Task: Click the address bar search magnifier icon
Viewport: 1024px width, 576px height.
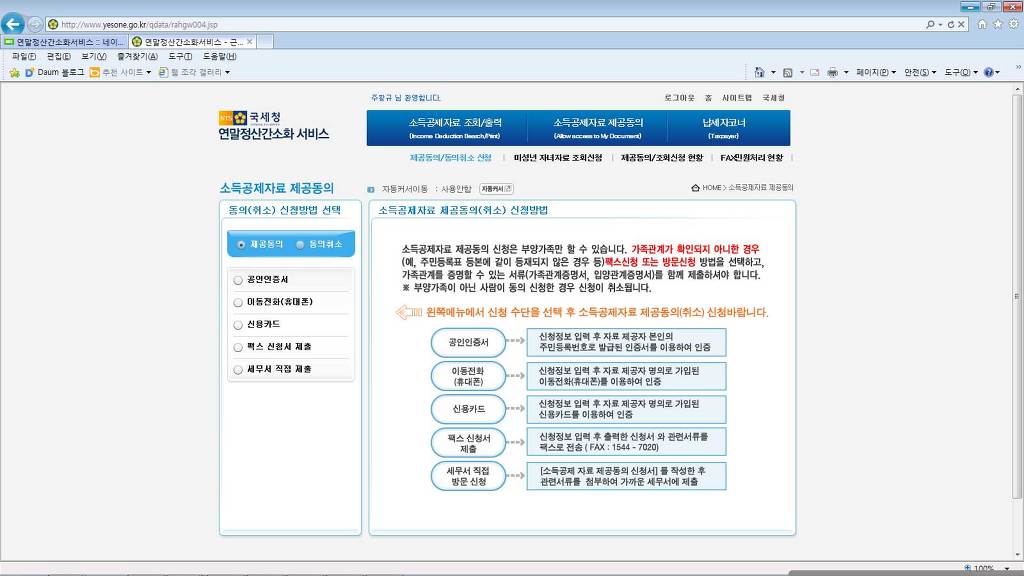Action: tap(930, 24)
